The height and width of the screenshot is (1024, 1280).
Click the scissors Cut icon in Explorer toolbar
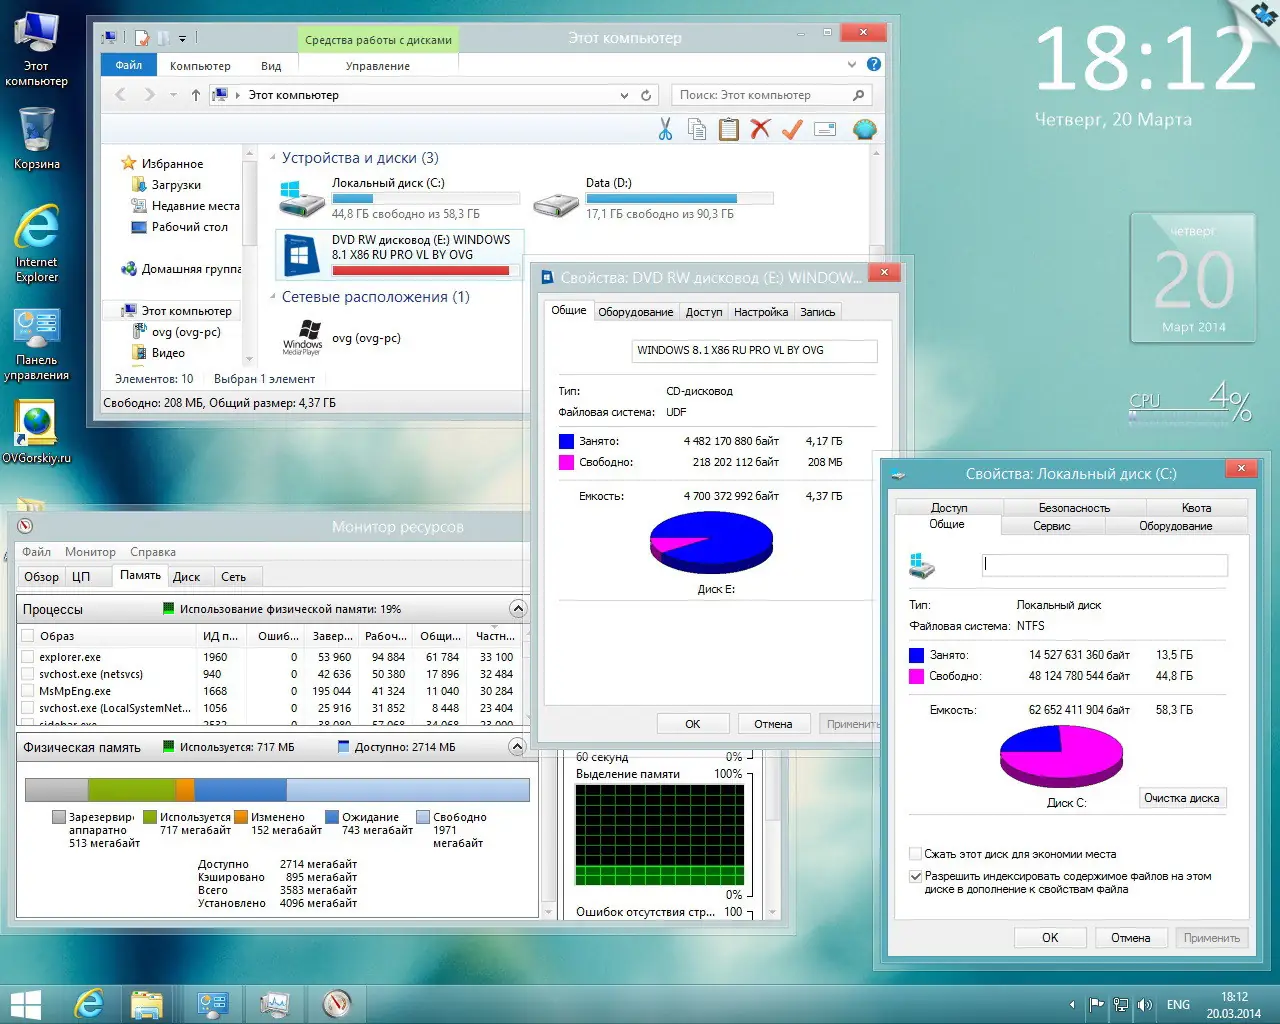click(665, 129)
